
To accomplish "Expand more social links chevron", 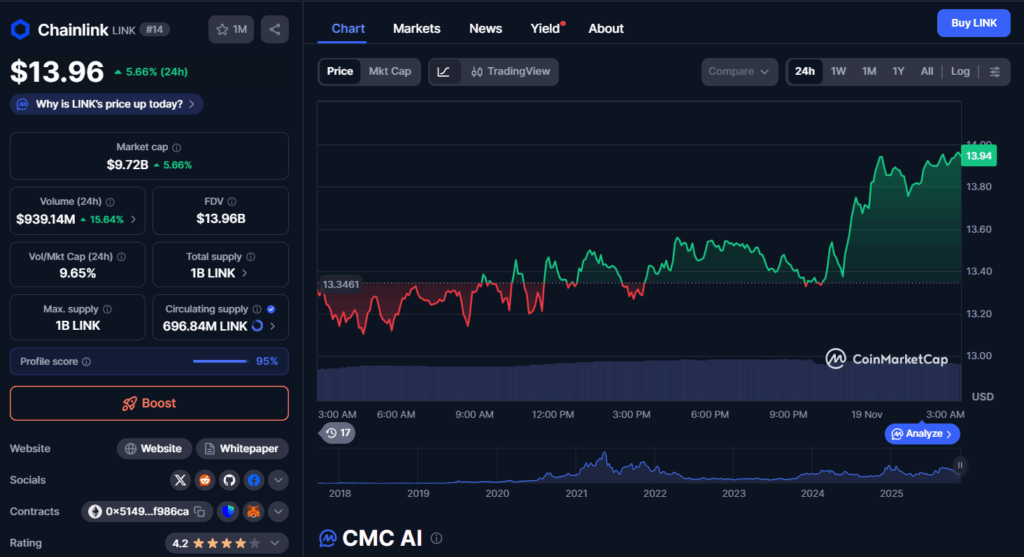I will click(x=278, y=480).
